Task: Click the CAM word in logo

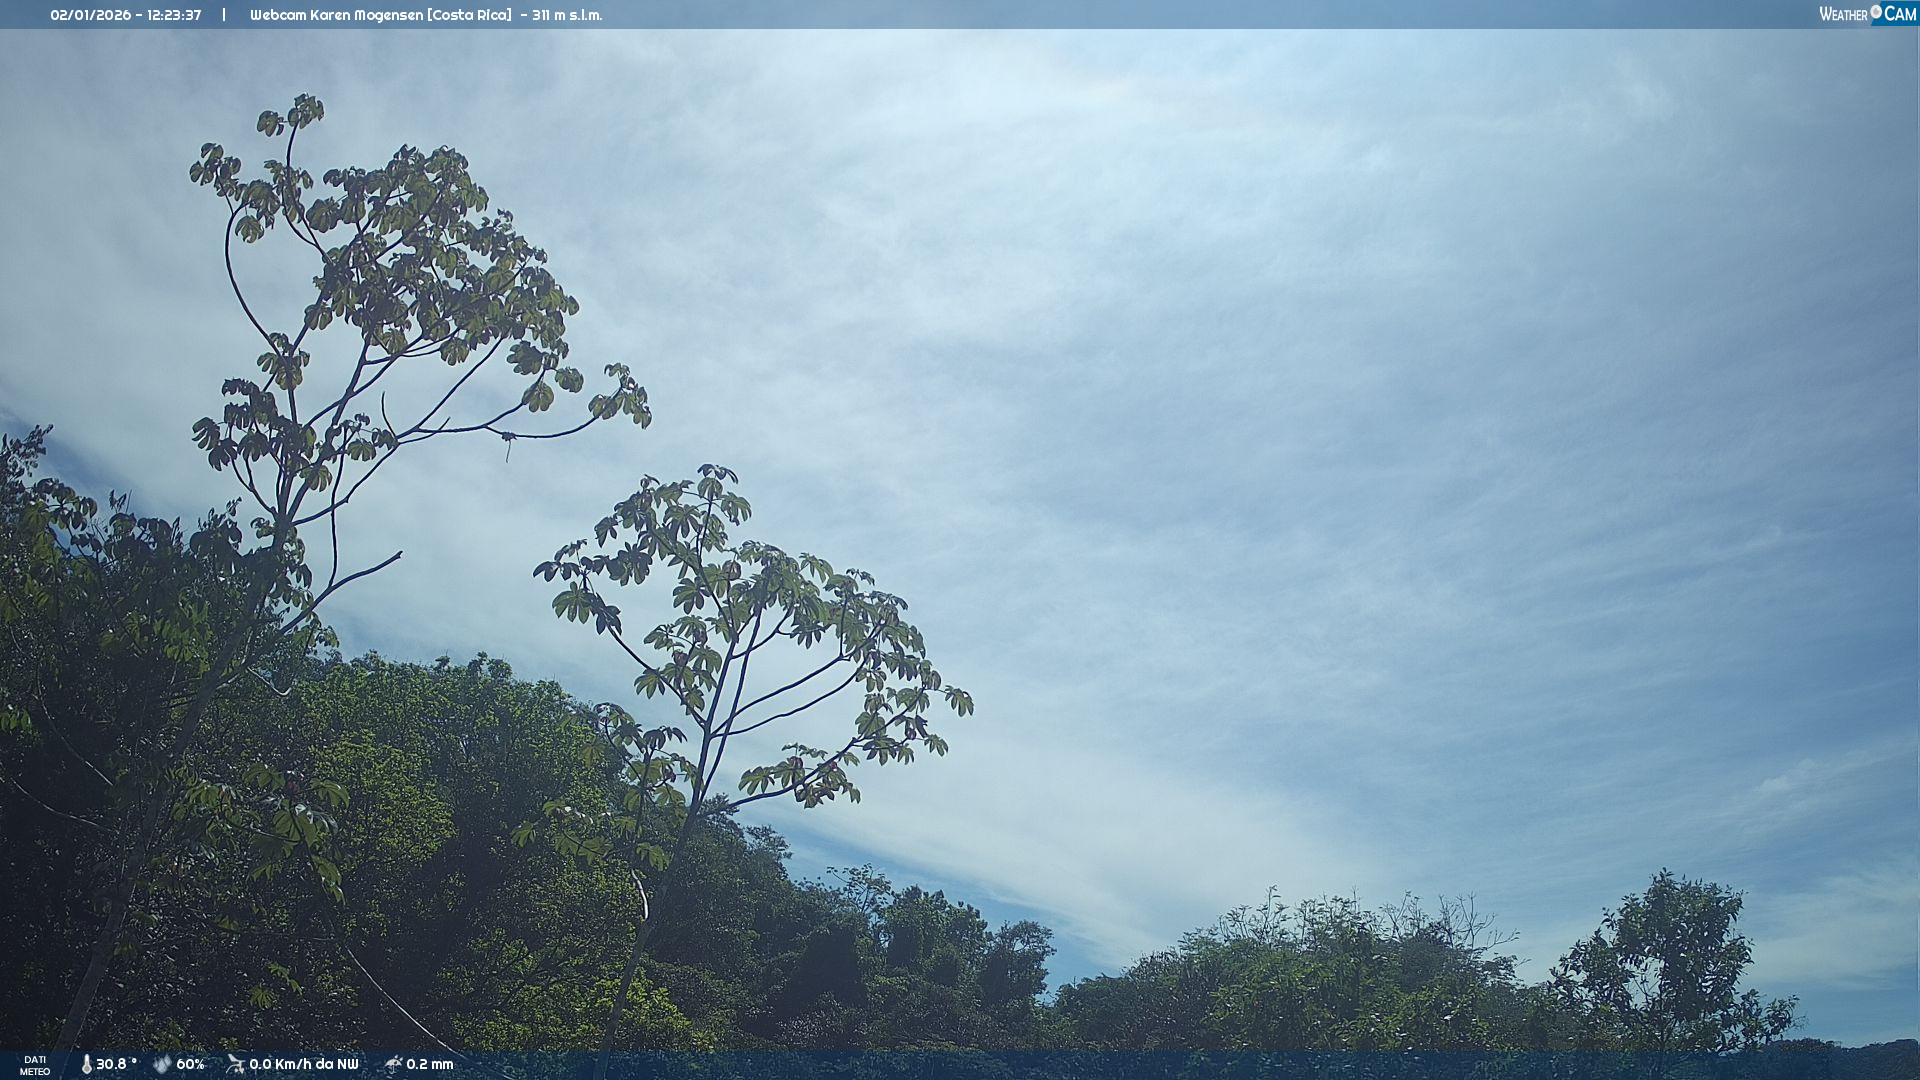Action: click(1900, 14)
